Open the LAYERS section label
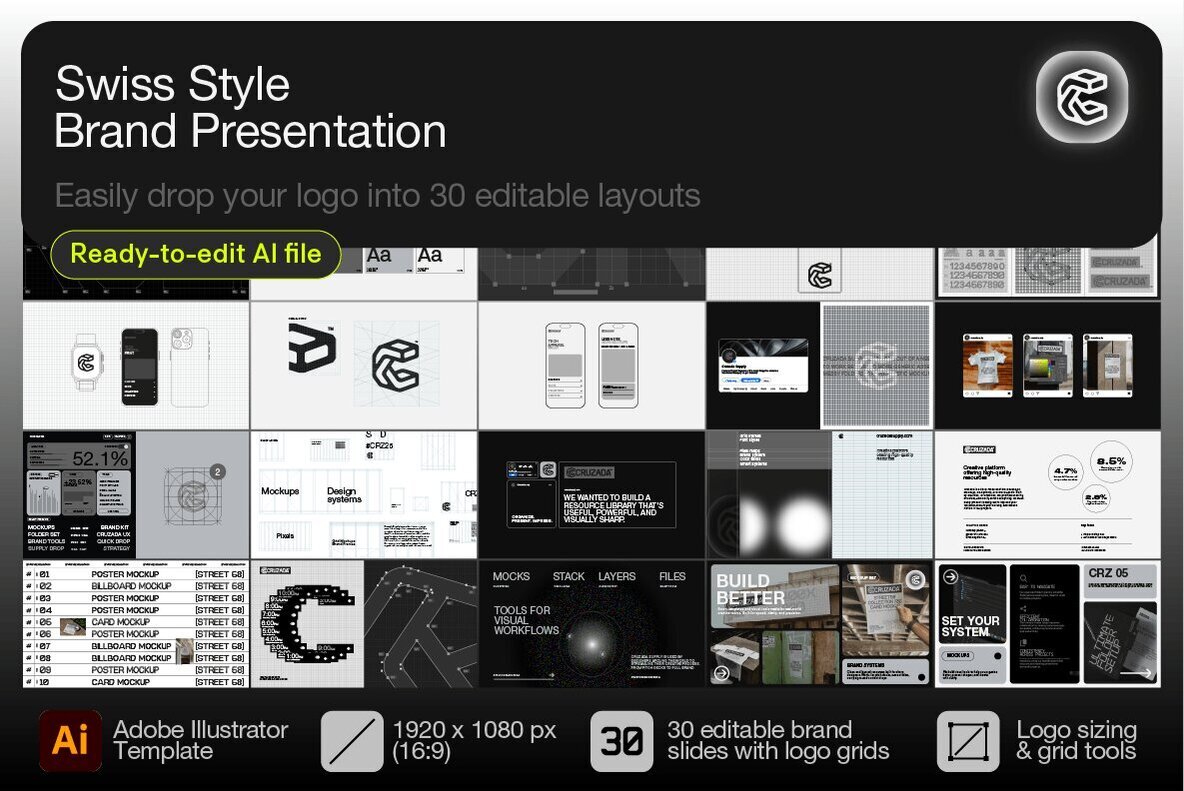The width and height of the screenshot is (1184, 791). click(x=616, y=576)
